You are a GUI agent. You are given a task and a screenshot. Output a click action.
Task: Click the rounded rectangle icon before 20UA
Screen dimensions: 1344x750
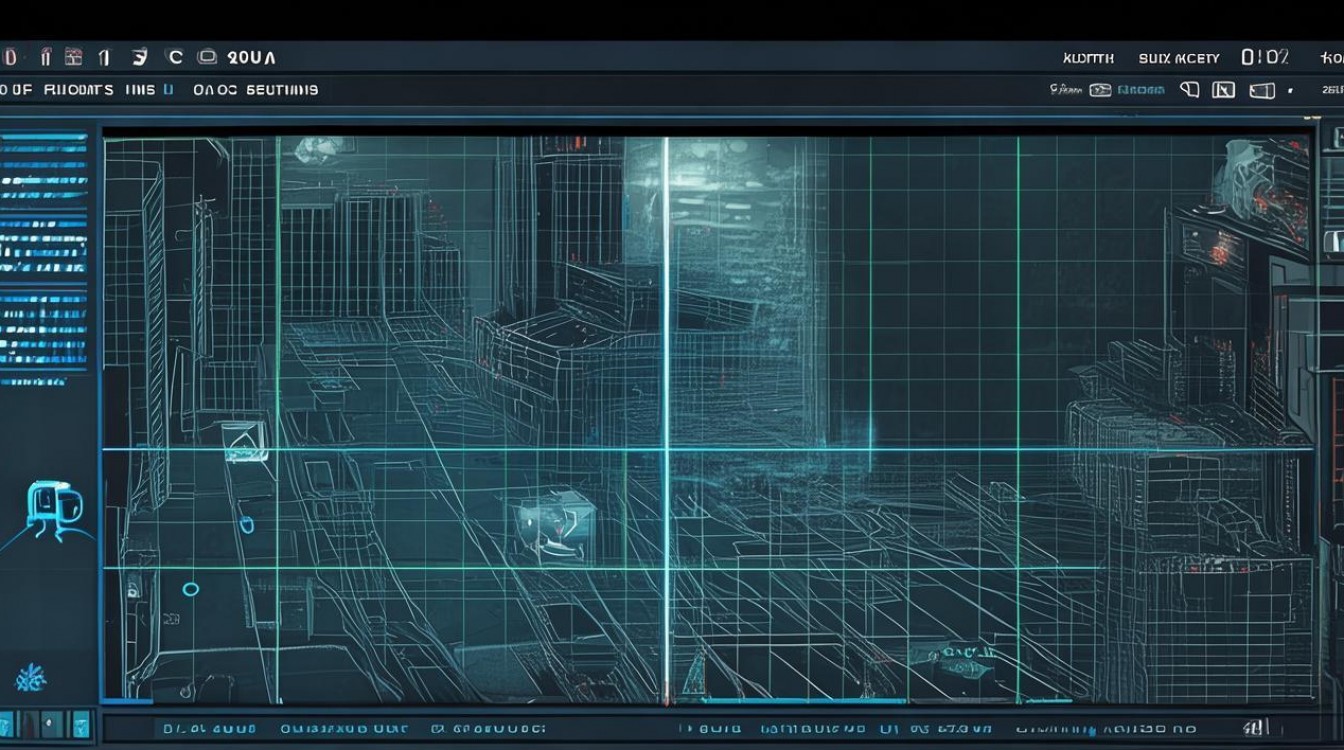pos(207,57)
